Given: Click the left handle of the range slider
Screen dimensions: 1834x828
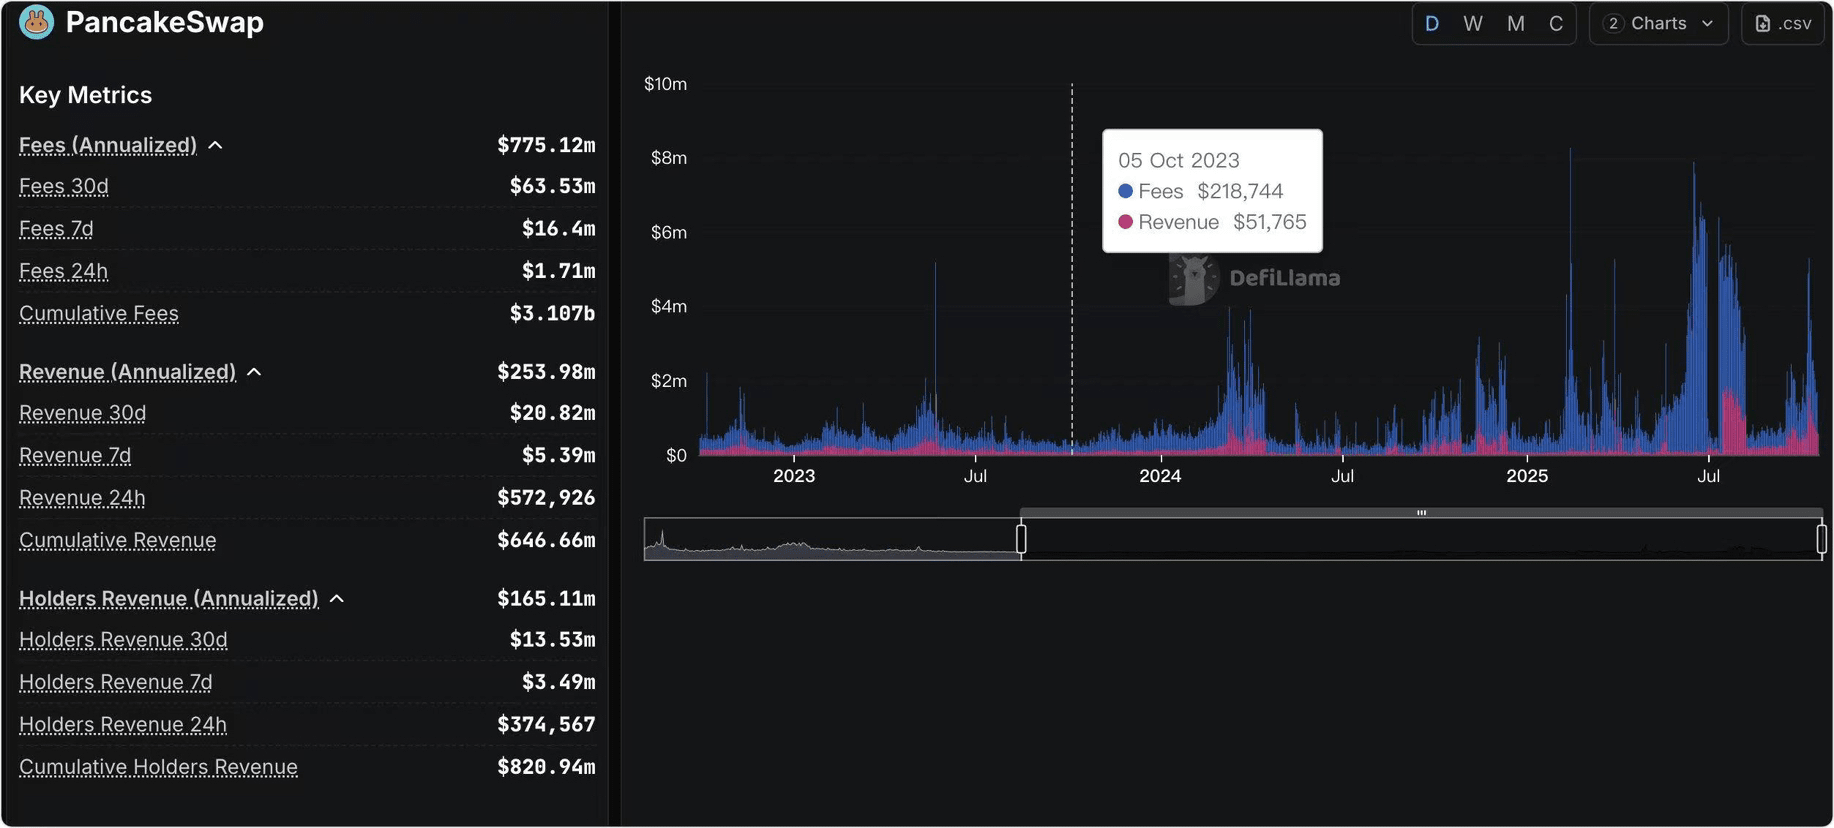Looking at the screenshot, I should click(x=1021, y=539).
